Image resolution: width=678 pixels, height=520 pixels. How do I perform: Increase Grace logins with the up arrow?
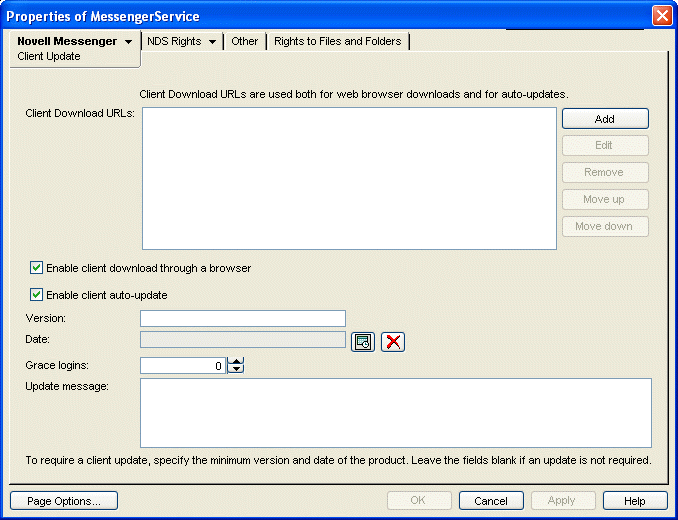coord(236,361)
